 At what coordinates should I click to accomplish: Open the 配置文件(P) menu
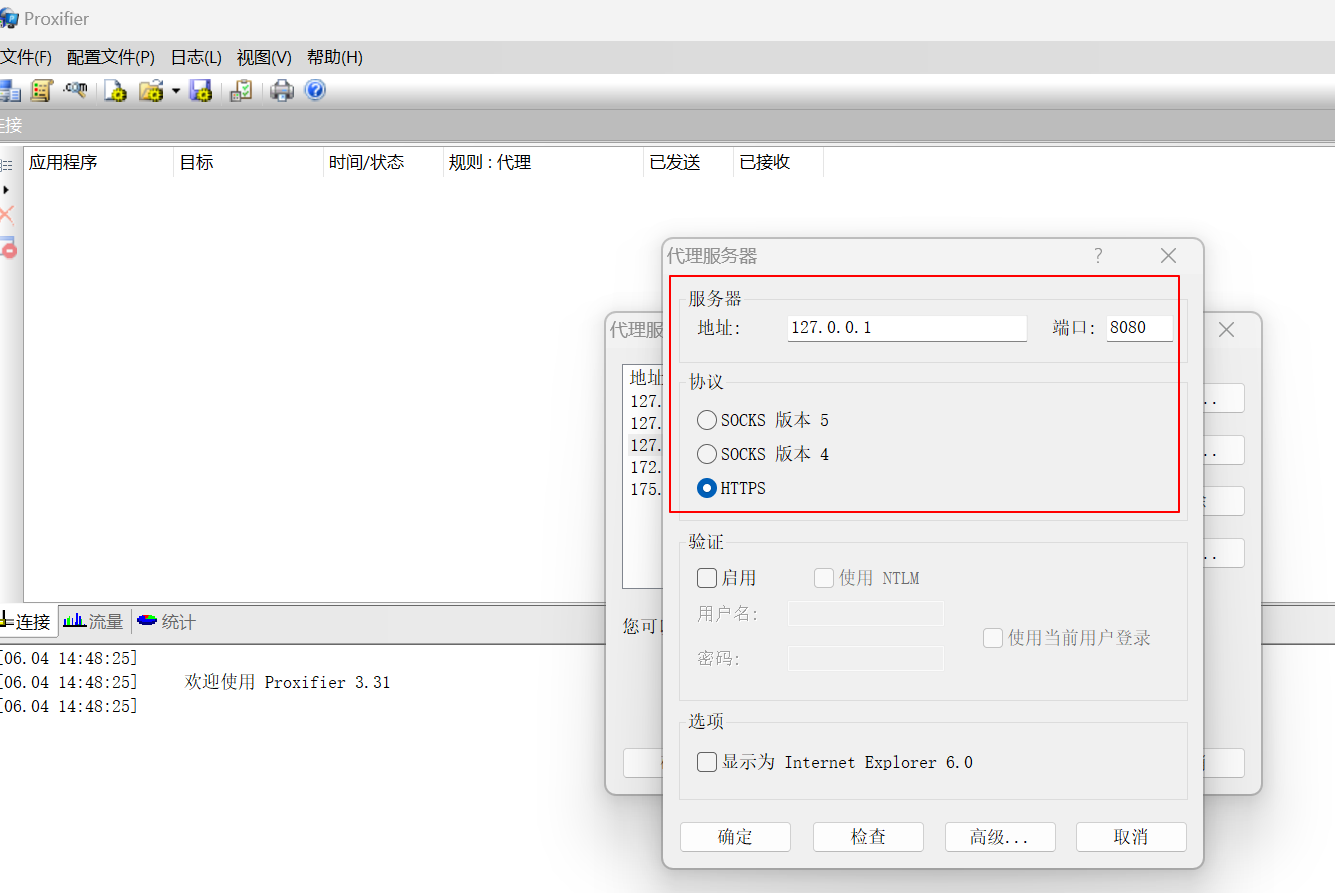tap(111, 57)
